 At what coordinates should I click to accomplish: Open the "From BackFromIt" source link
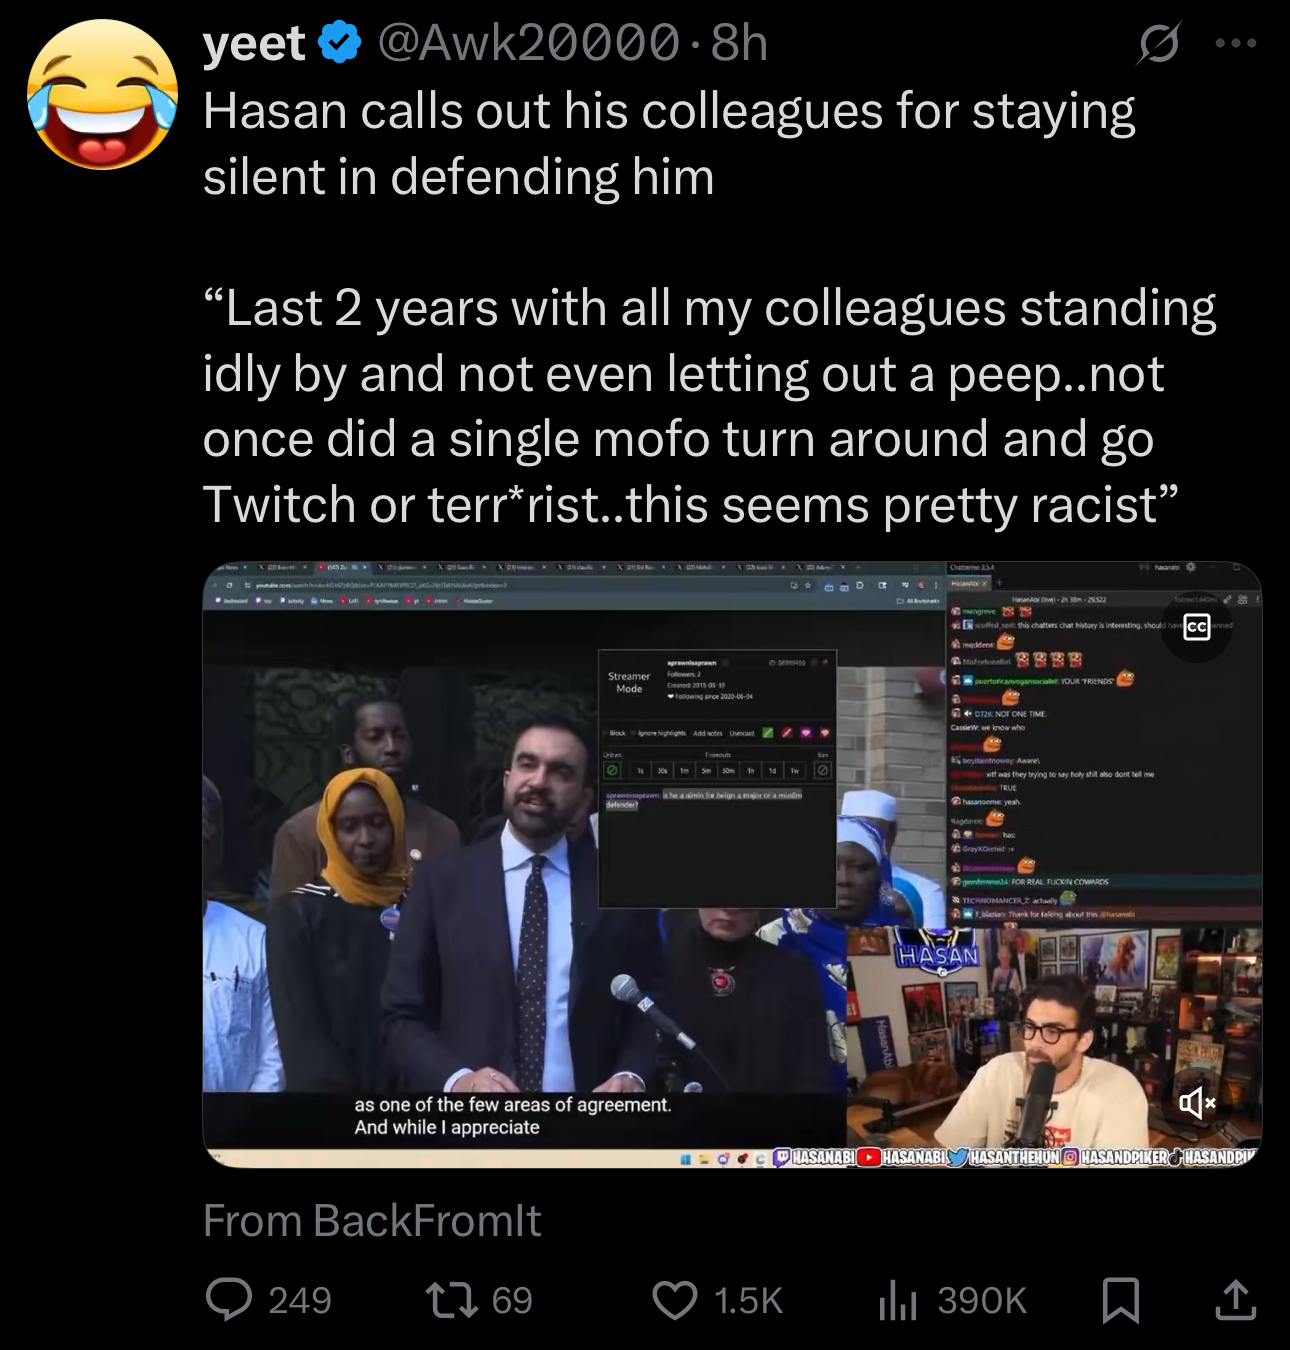click(372, 1220)
